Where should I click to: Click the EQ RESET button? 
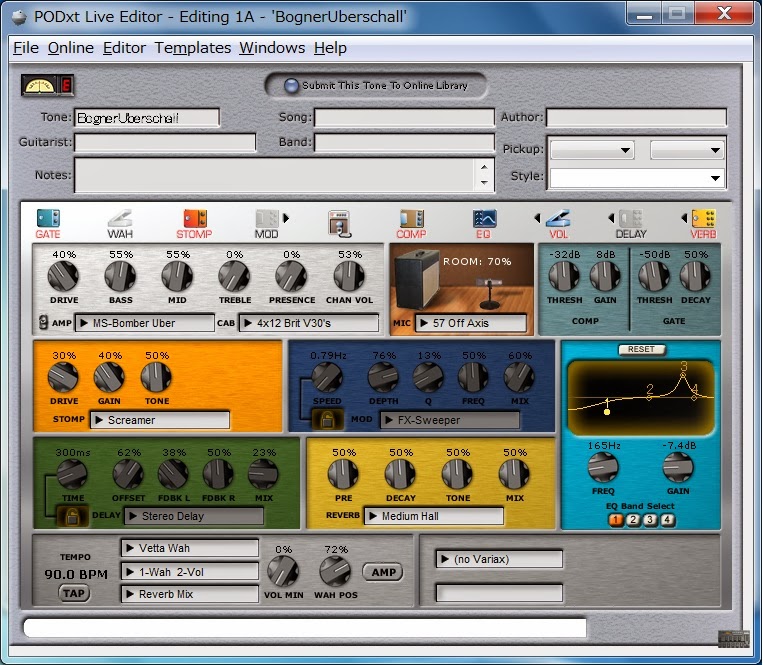[x=641, y=349]
